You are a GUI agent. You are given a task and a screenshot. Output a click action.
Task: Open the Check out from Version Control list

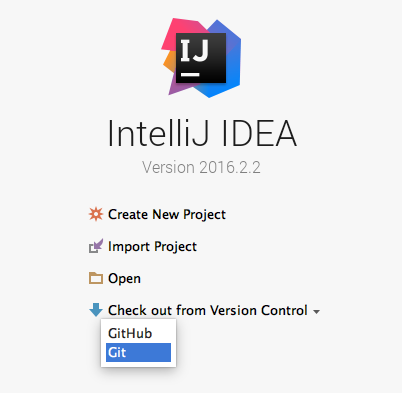click(208, 310)
